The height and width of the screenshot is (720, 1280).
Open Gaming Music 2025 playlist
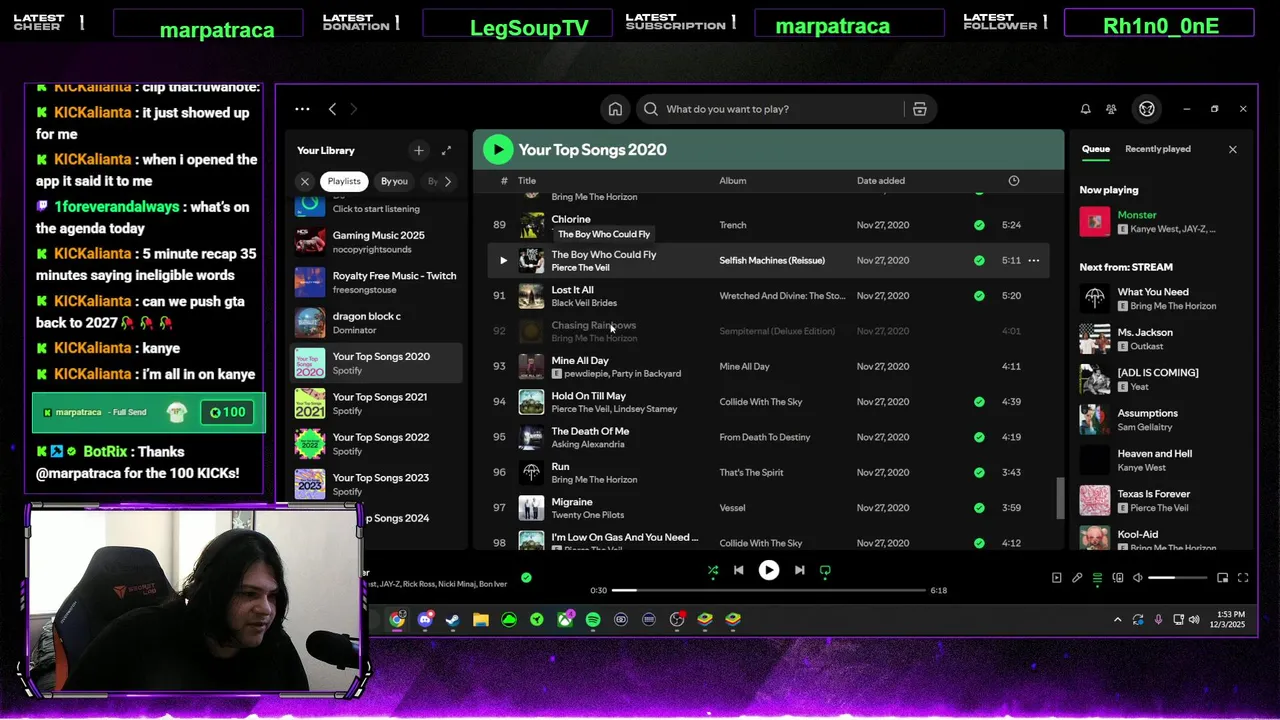[376, 241]
